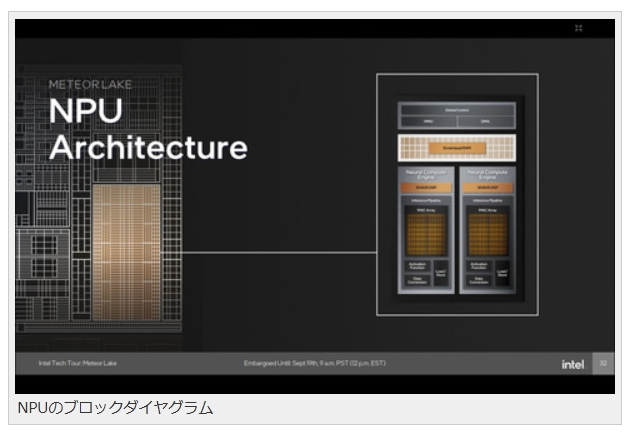The height and width of the screenshot is (432, 634).
Task: Click the NPUのブロックダイヤグラム caption
Action: coord(116,408)
